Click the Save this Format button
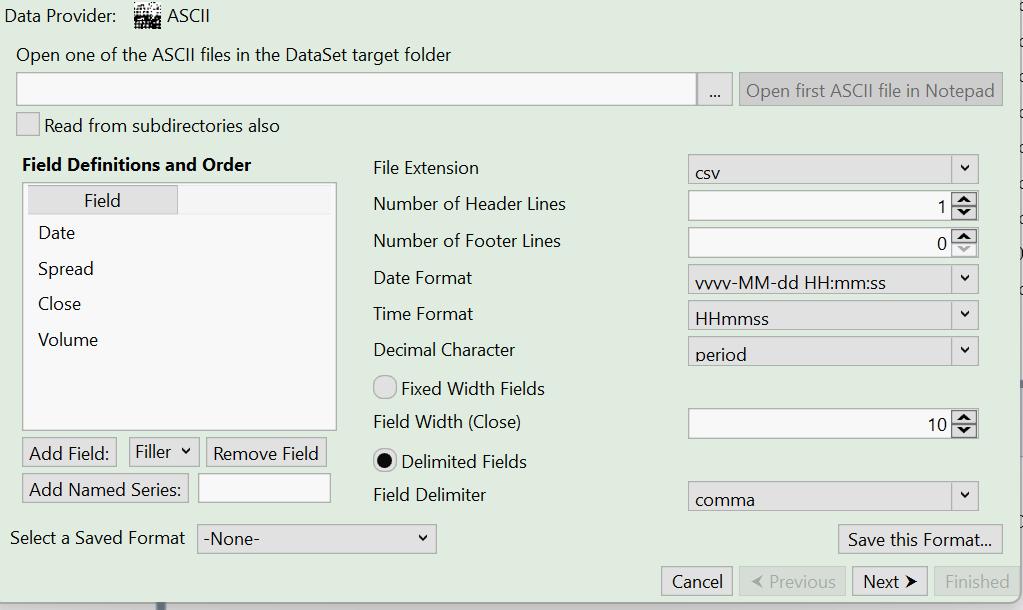 920,539
